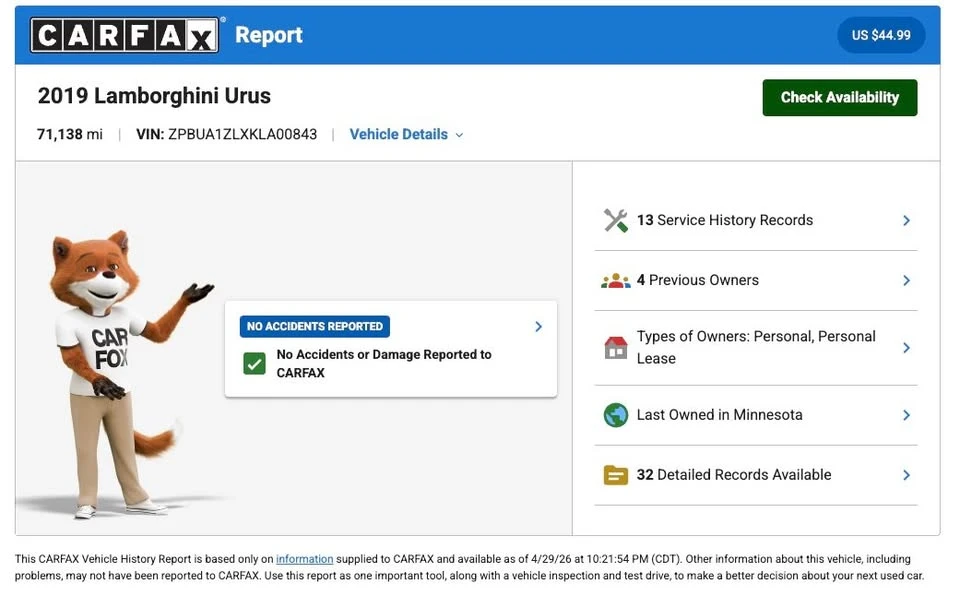This screenshot has width=960, height=596.
Task: Select Types of Owners: Personal, Personal Lease
Action: point(756,347)
